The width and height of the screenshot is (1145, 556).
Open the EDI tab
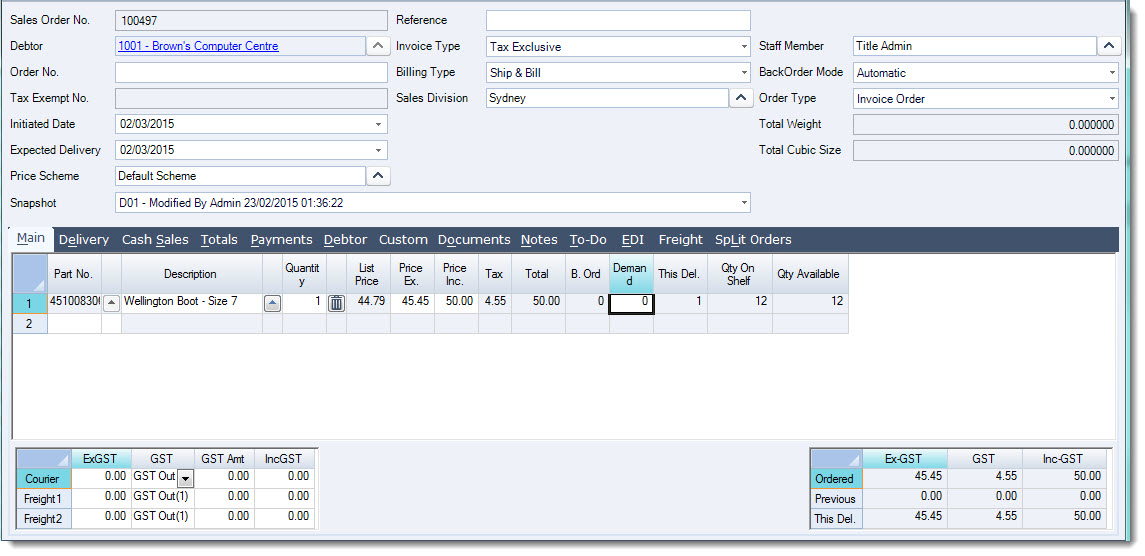pos(633,240)
